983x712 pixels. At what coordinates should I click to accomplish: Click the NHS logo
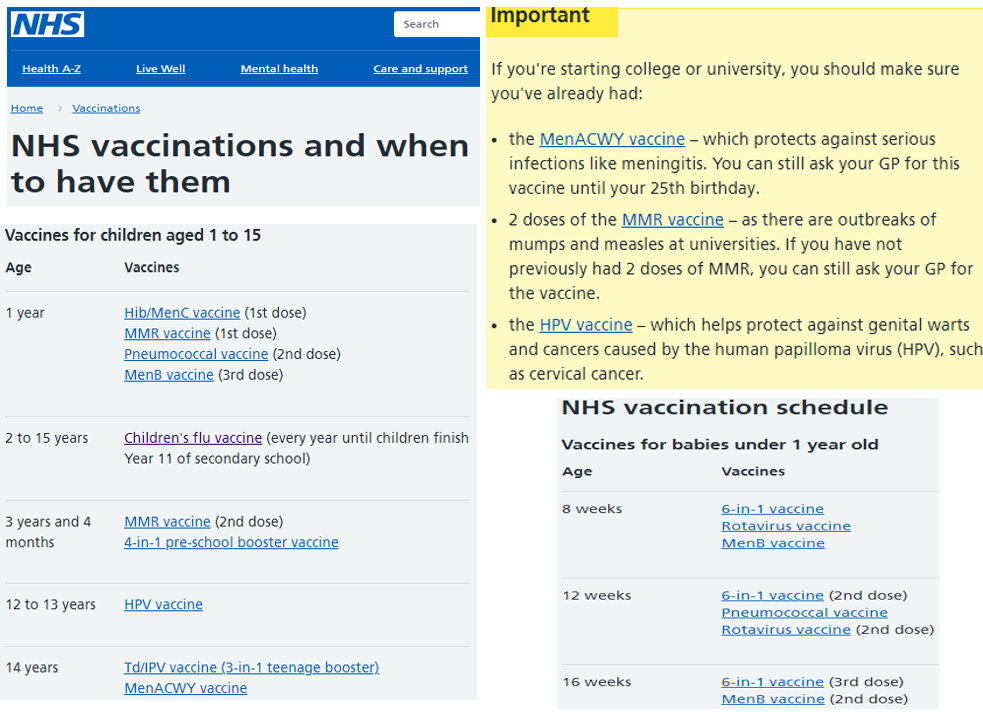pos(48,24)
